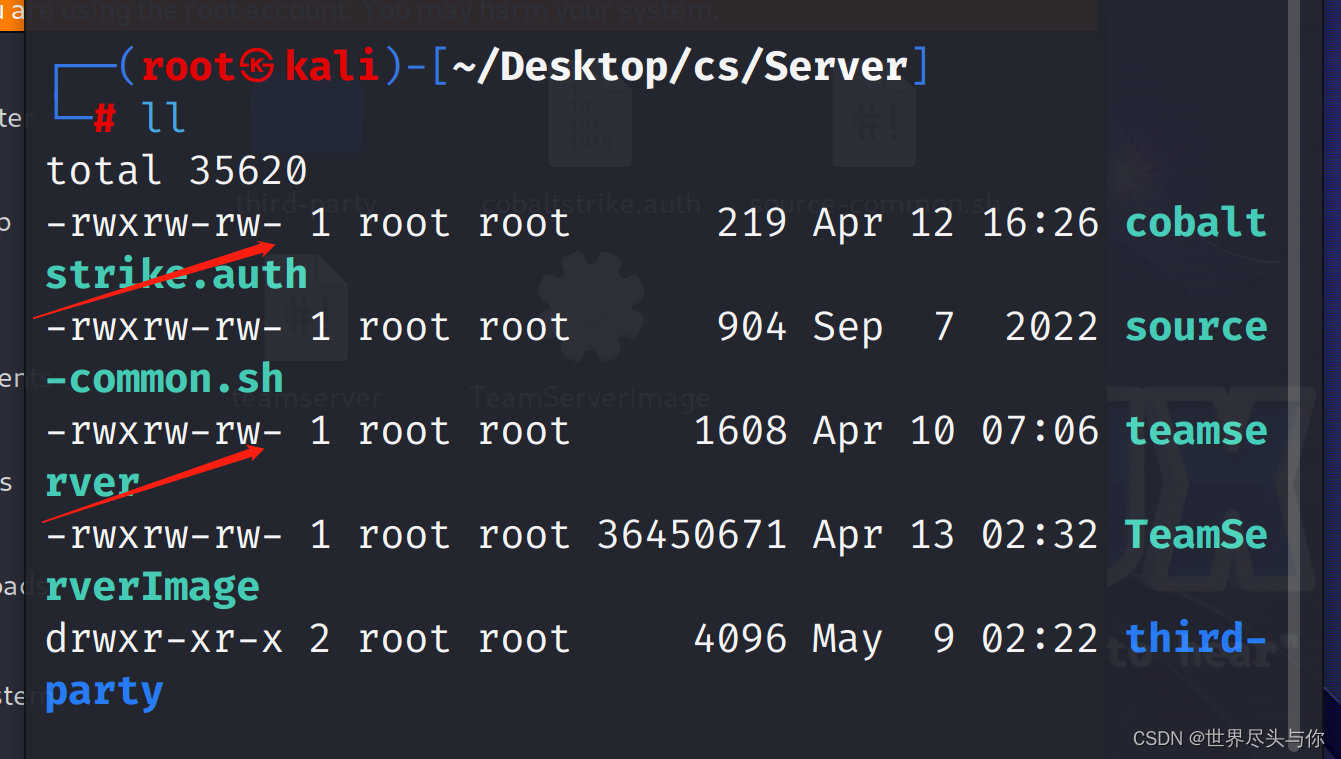Click the timestamp 'May 9 02:22'

(956, 639)
